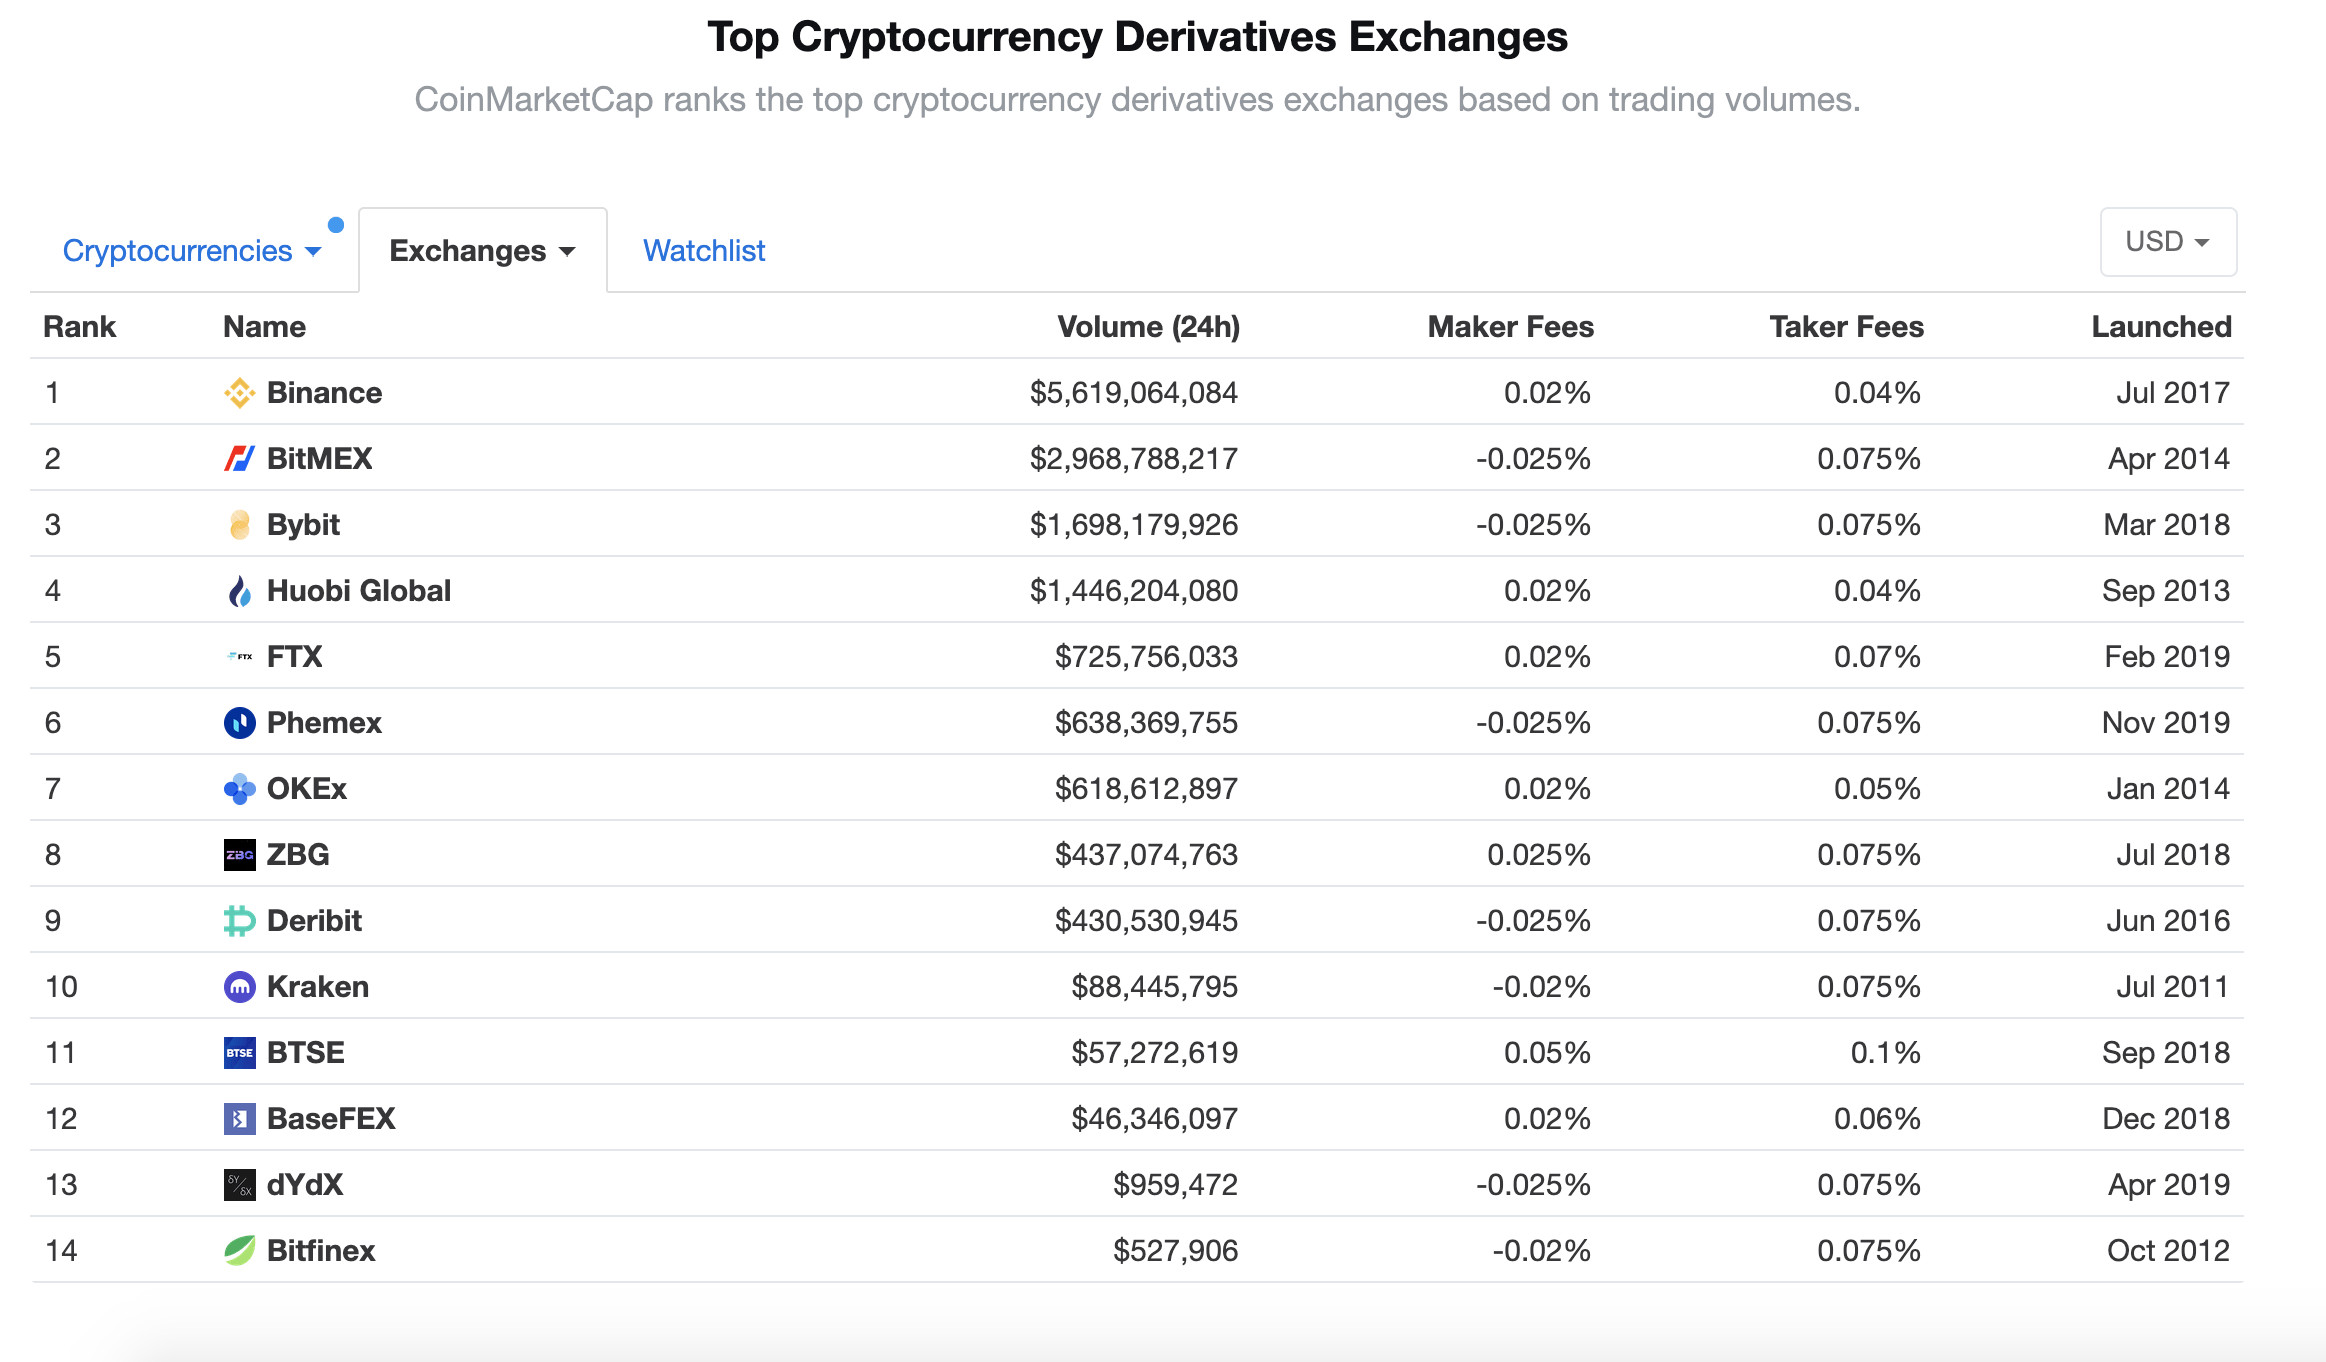Viewport: 2326px width, 1362px height.
Task: Open the Bybit exchange link
Action: pyautogui.click(x=303, y=525)
